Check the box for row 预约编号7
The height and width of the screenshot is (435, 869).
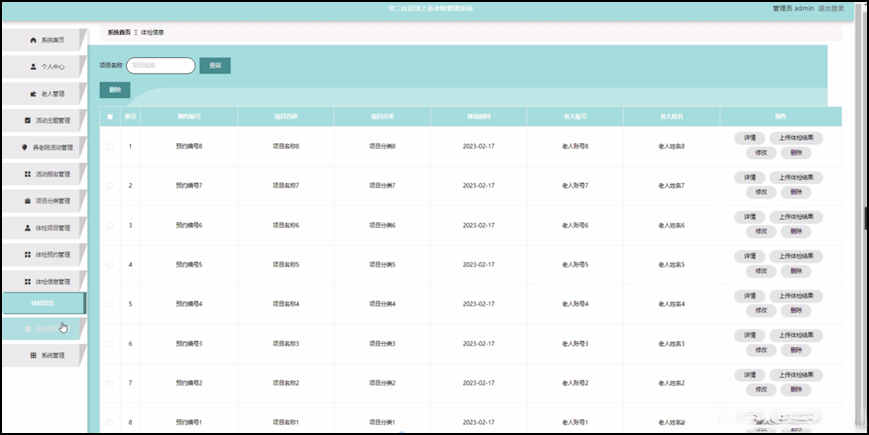point(110,186)
